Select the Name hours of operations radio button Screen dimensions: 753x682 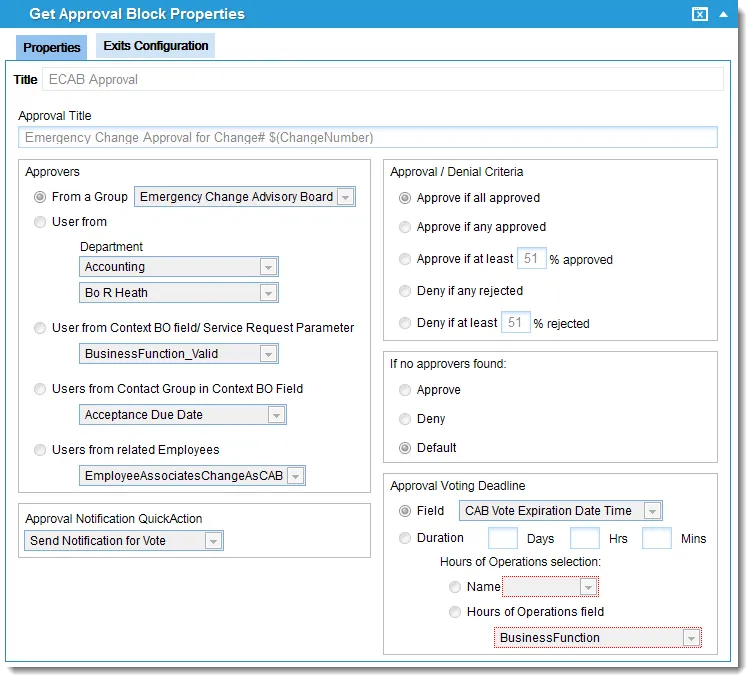click(455, 587)
